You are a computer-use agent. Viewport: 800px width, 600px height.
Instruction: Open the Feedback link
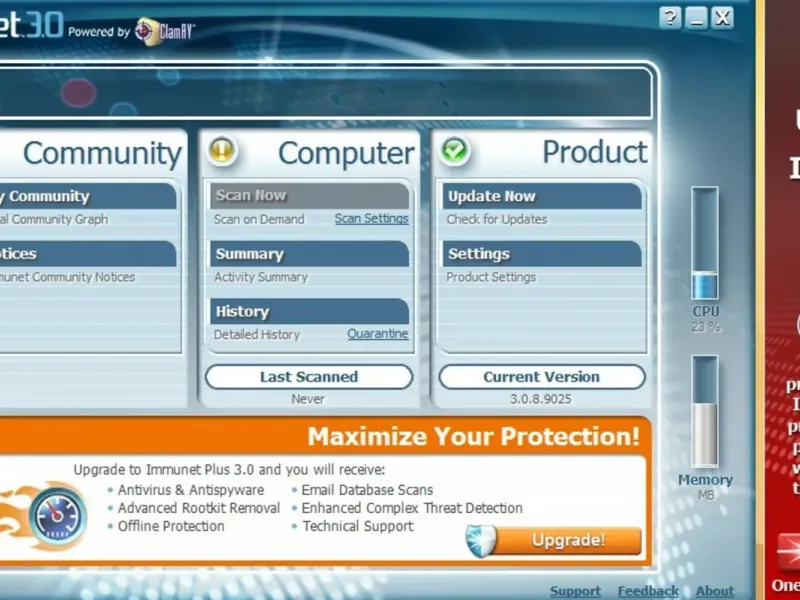click(x=648, y=591)
